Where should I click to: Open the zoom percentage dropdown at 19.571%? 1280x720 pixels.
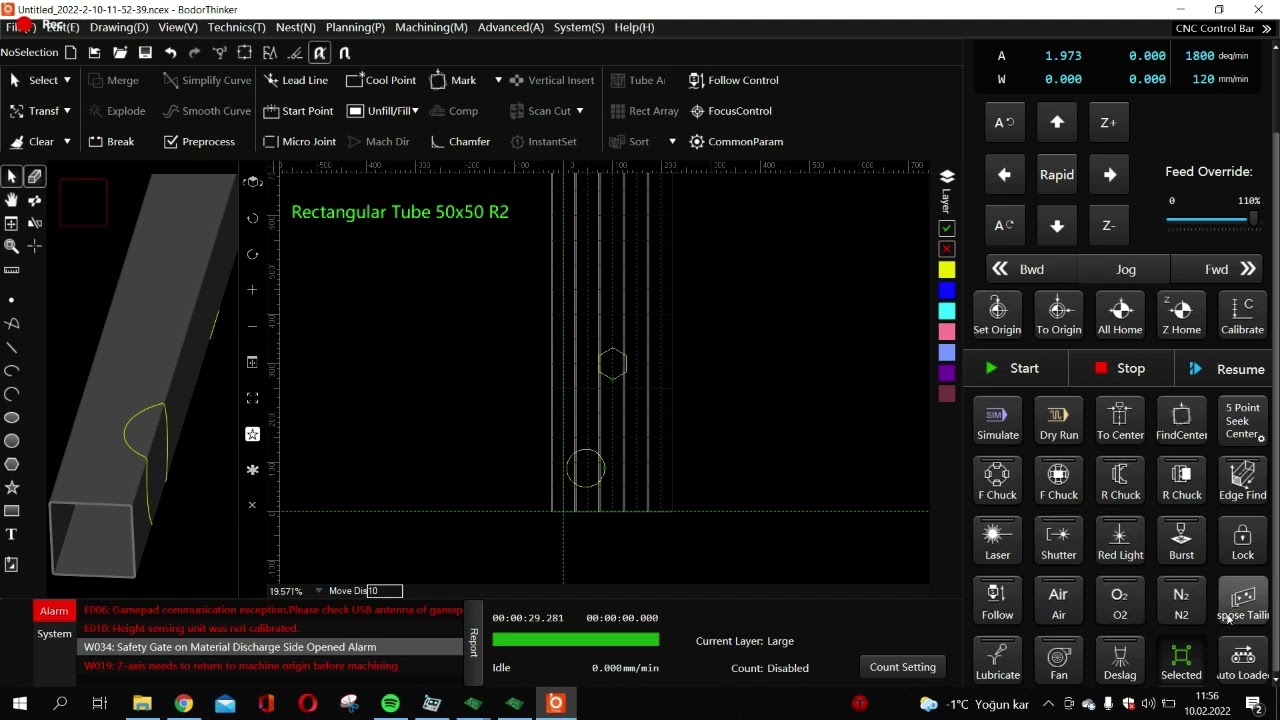point(319,591)
